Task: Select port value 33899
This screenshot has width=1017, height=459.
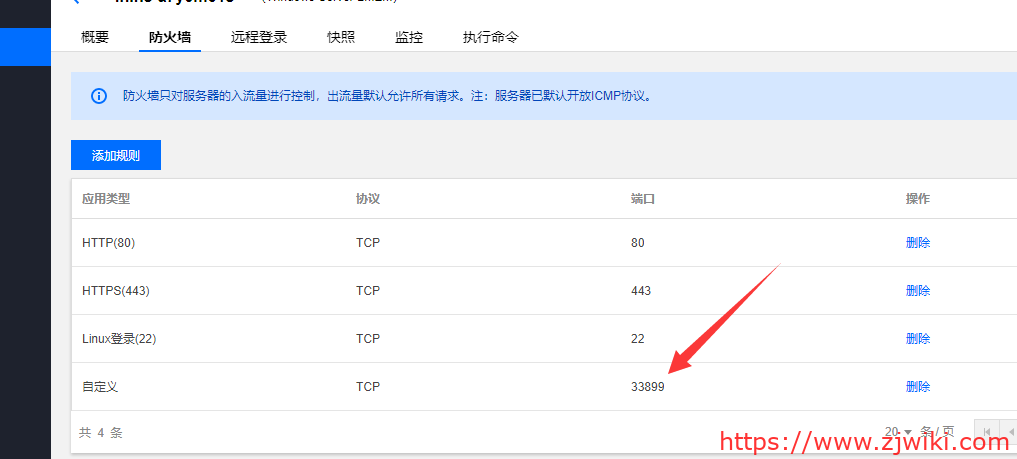Action: (x=647, y=387)
